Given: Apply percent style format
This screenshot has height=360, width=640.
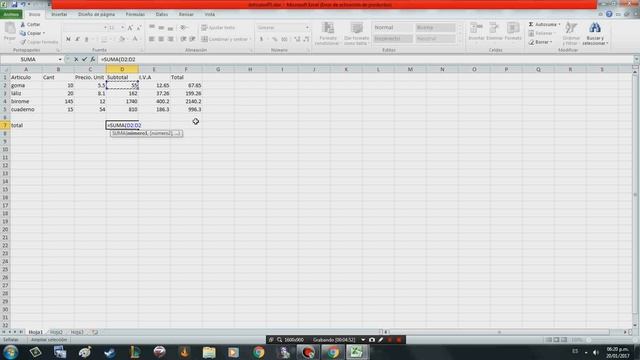Looking at the screenshot, I should coord(275,39).
